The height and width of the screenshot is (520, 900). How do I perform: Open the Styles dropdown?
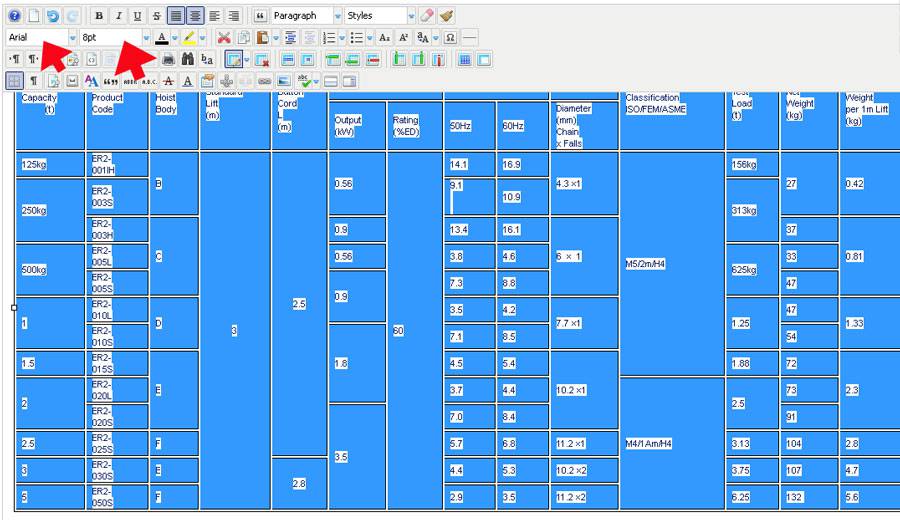(377, 16)
